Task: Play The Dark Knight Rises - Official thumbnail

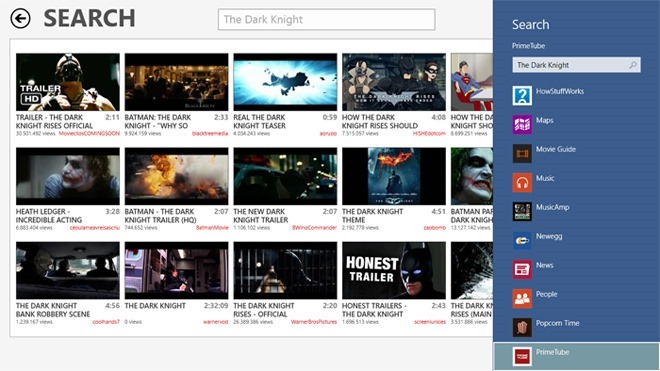Action: [x=285, y=270]
